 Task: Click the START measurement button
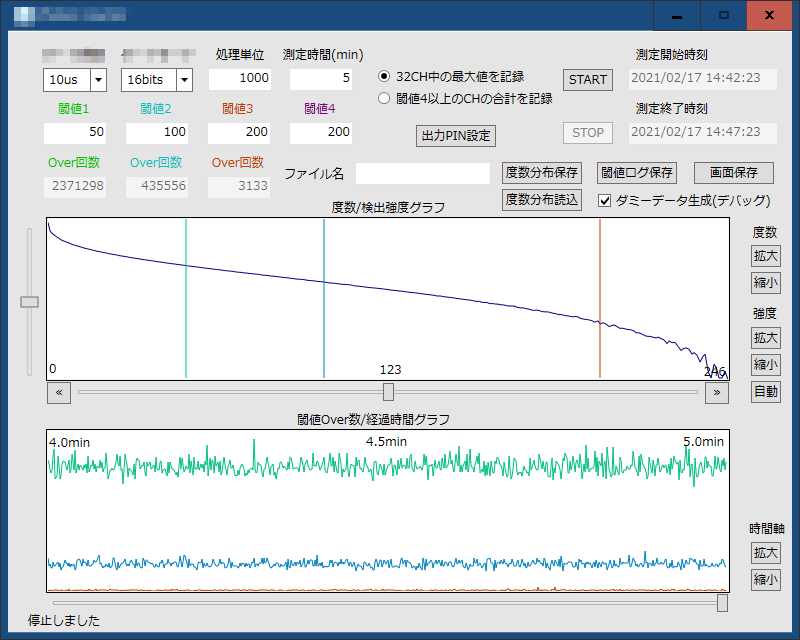pyautogui.click(x=587, y=79)
